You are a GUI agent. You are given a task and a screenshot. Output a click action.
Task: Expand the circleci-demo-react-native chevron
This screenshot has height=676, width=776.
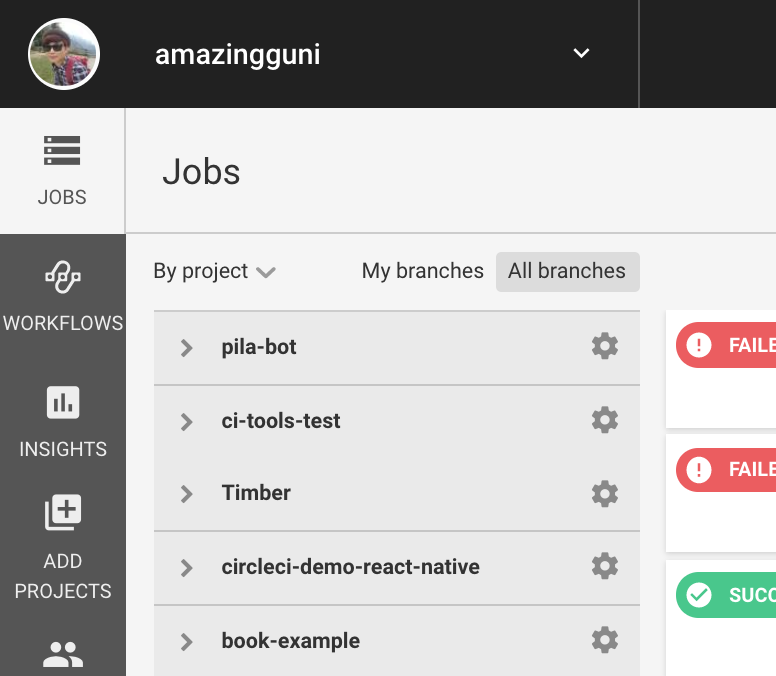(x=187, y=568)
